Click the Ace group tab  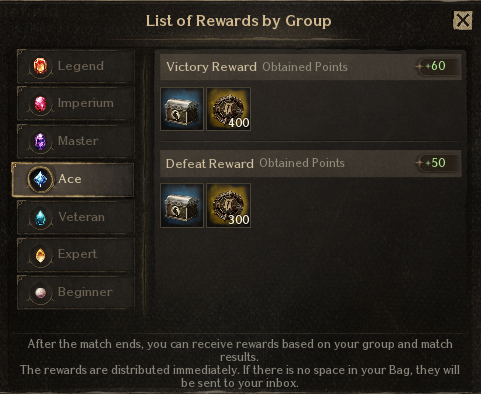coord(73,179)
